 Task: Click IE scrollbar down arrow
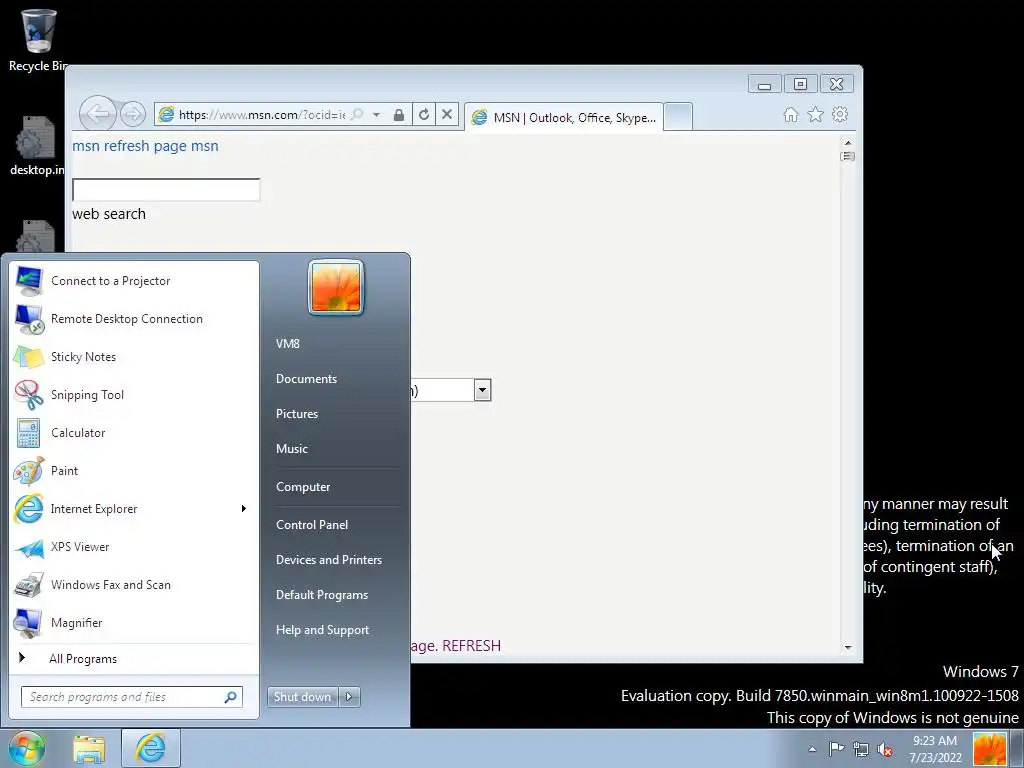(x=848, y=647)
